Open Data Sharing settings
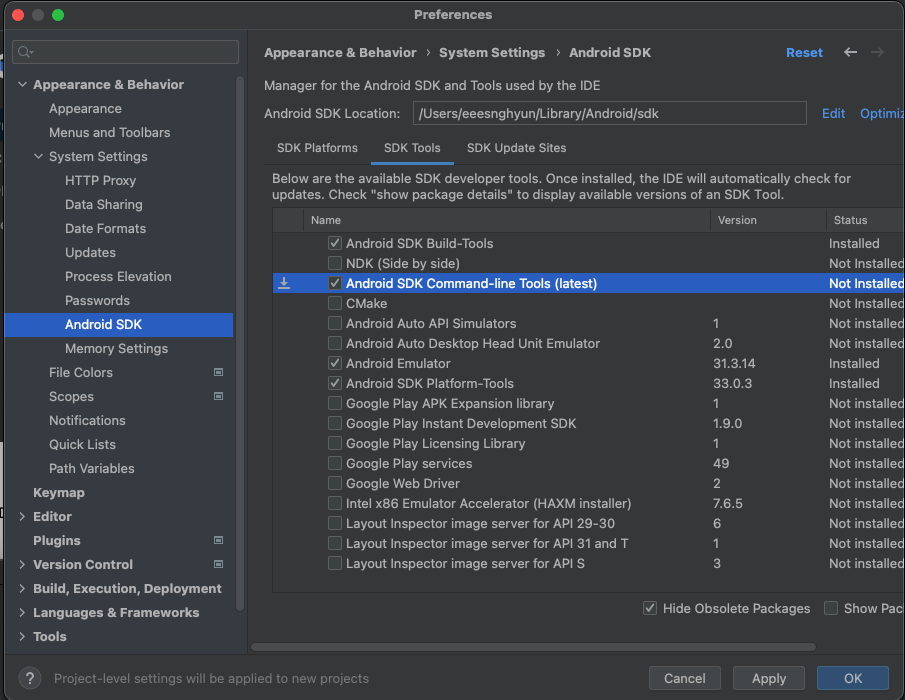Image resolution: width=905 pixels, height=700 pixels. (104, 204)
